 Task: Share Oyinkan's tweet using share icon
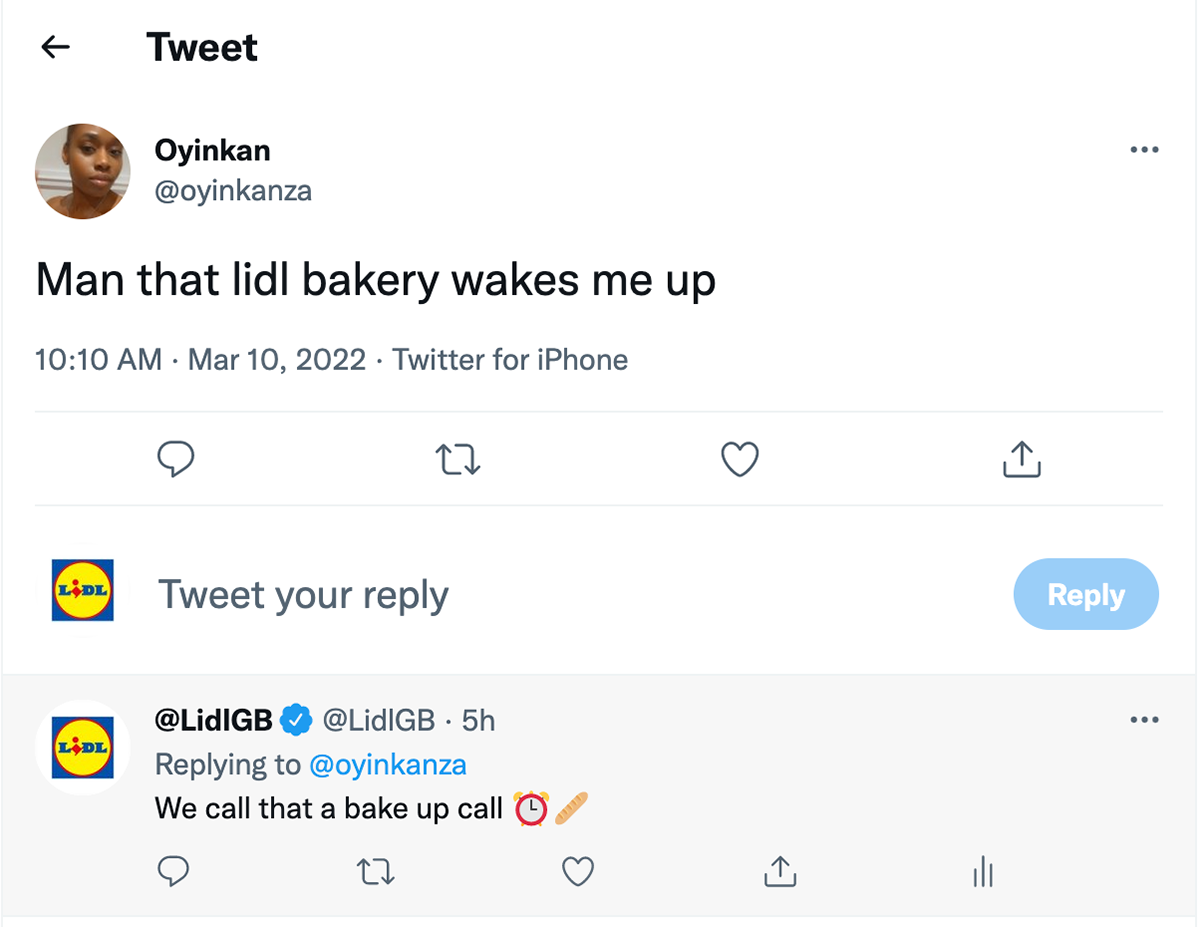coord(1021,459)
